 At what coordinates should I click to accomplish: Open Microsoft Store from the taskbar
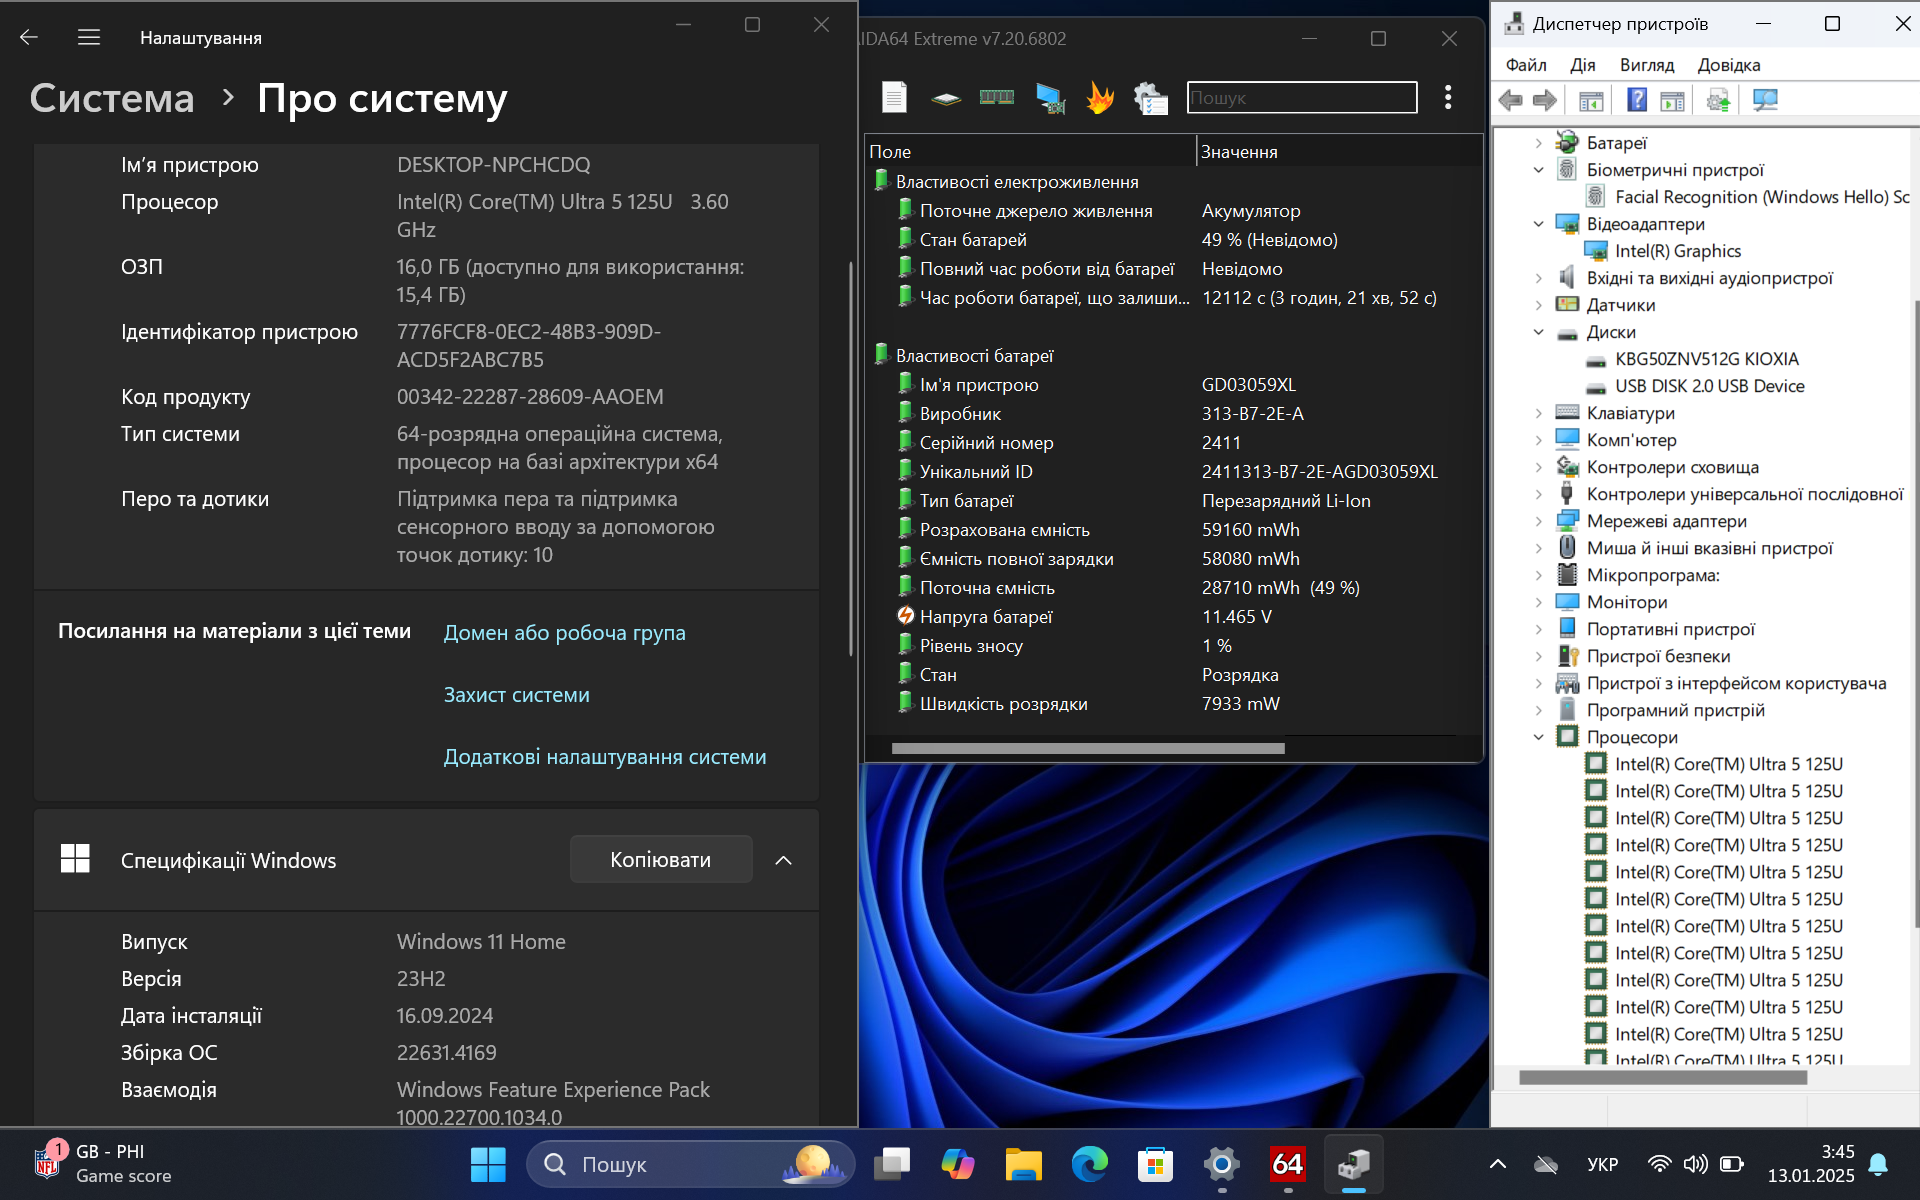[1155, 1164]
